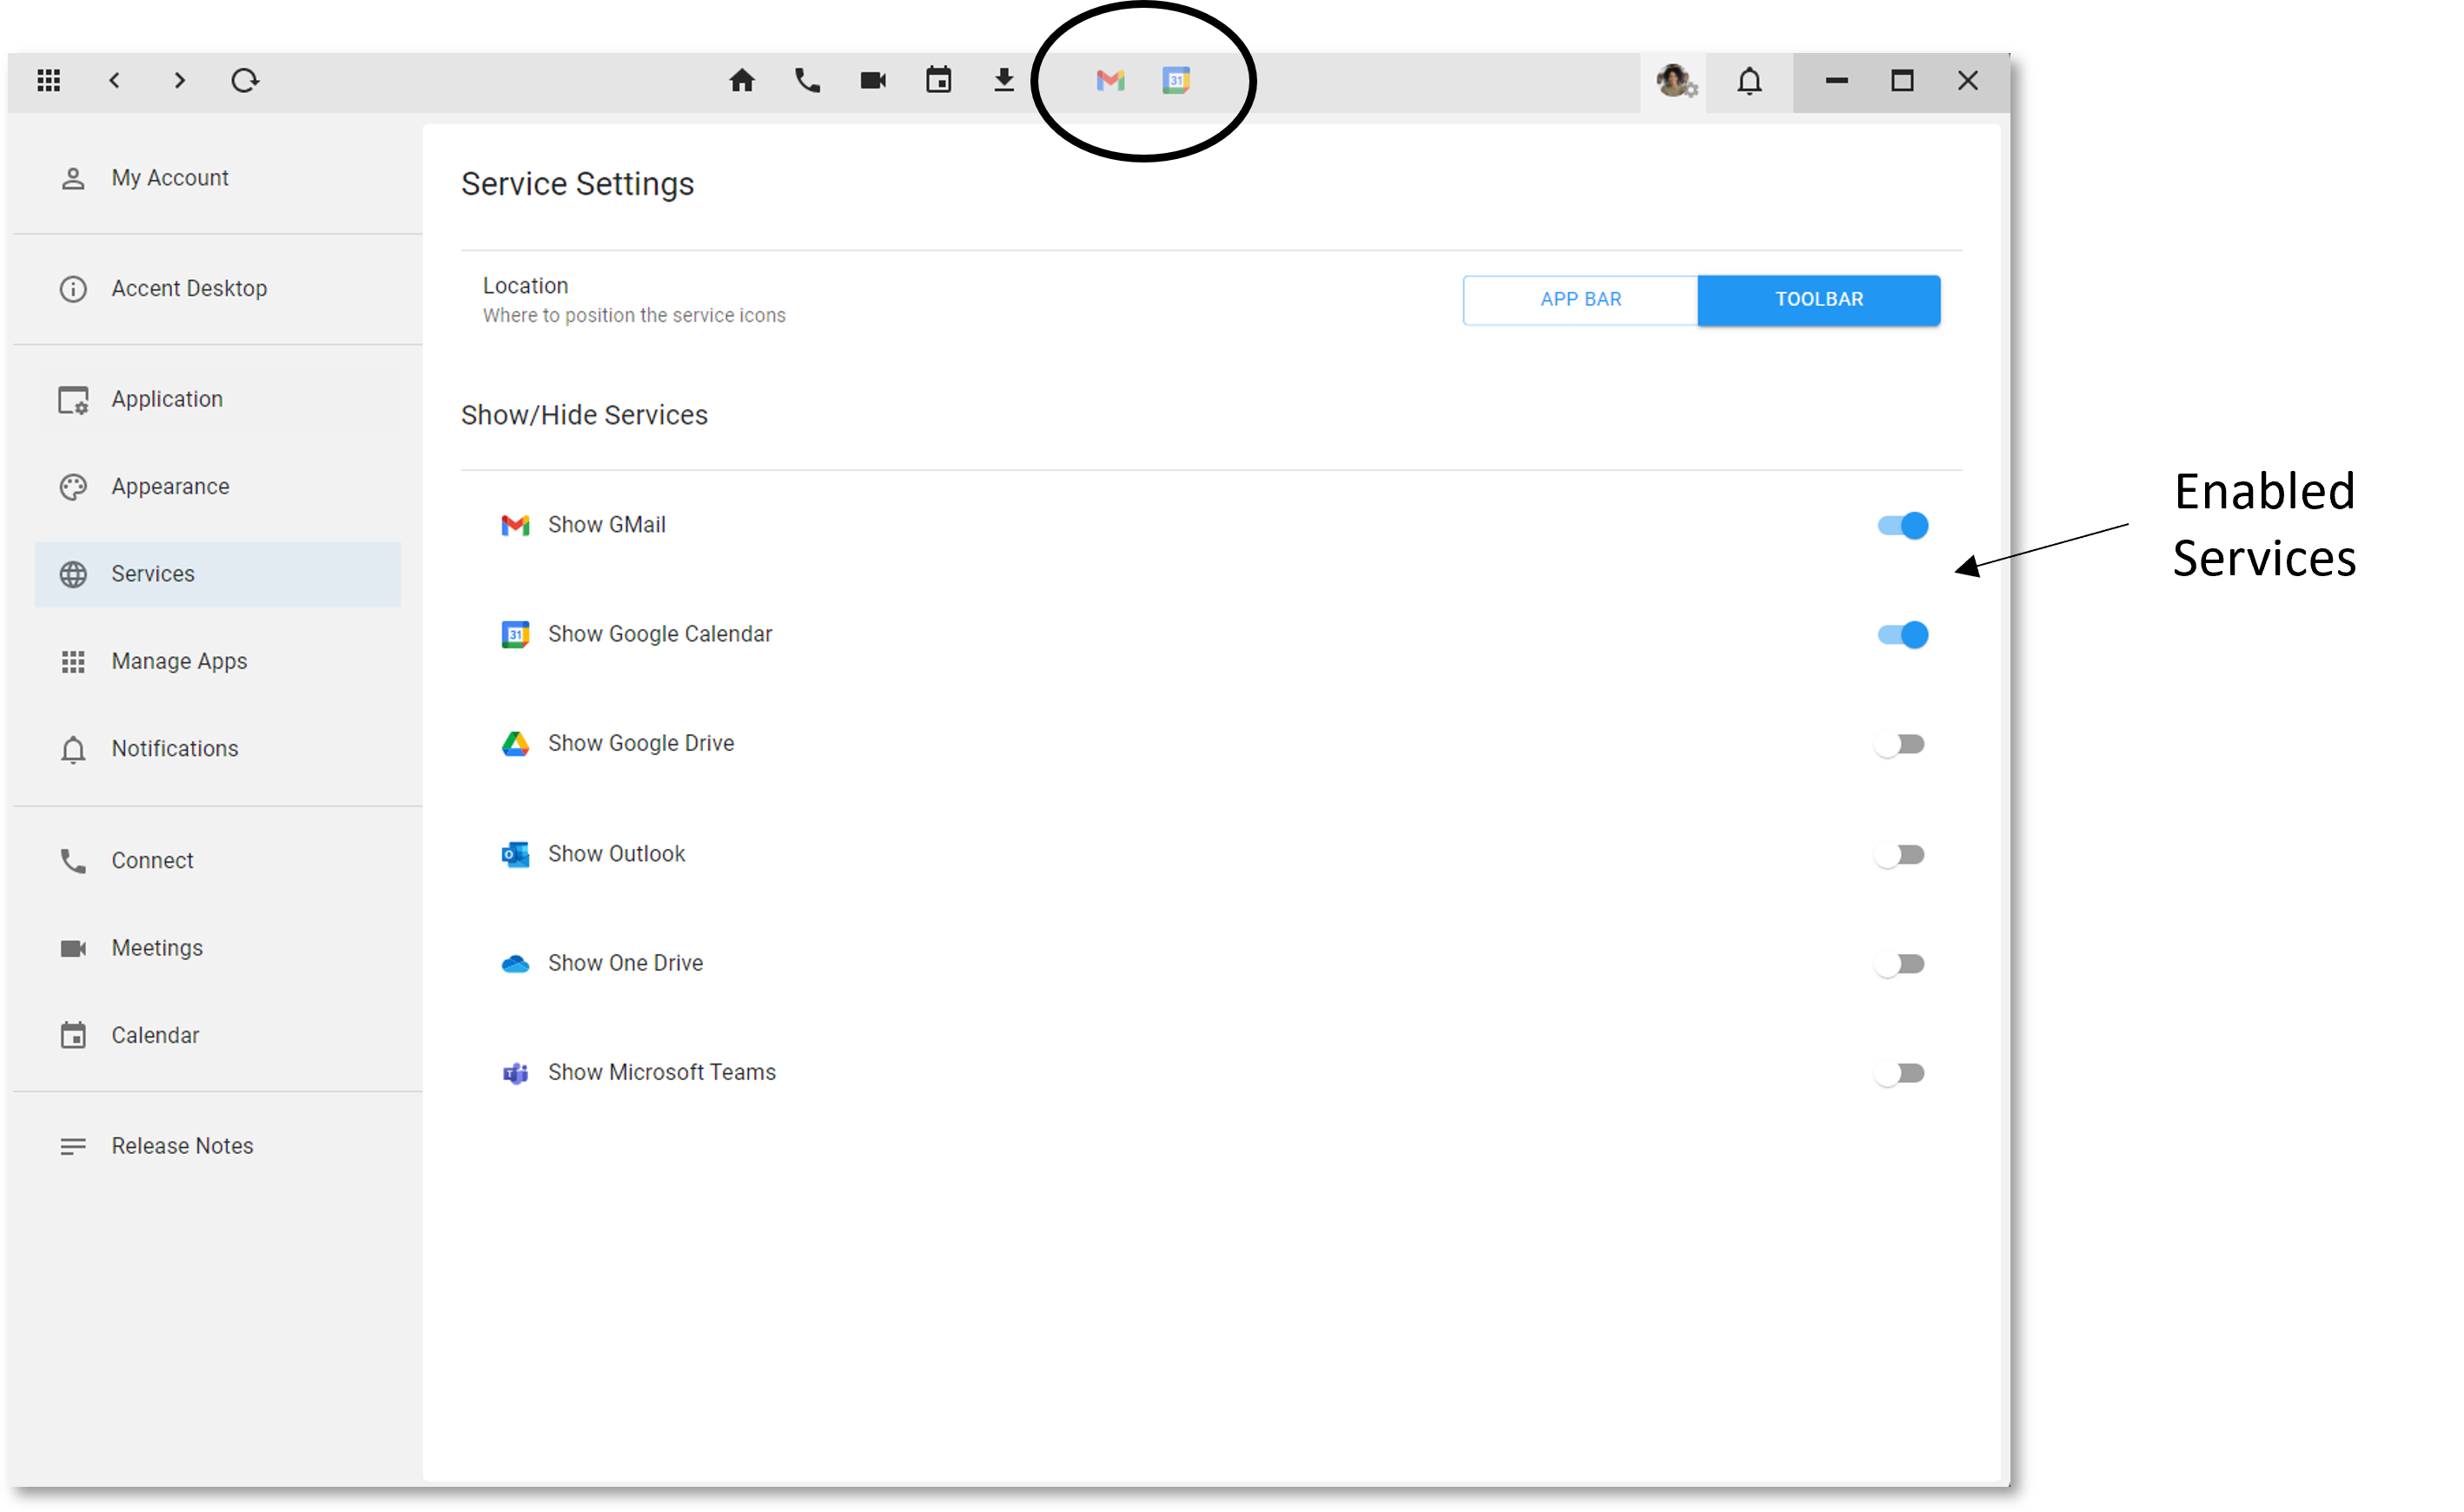
Task: Open Gmail from the toolbar icon
Action: (x=1110, y=80)
